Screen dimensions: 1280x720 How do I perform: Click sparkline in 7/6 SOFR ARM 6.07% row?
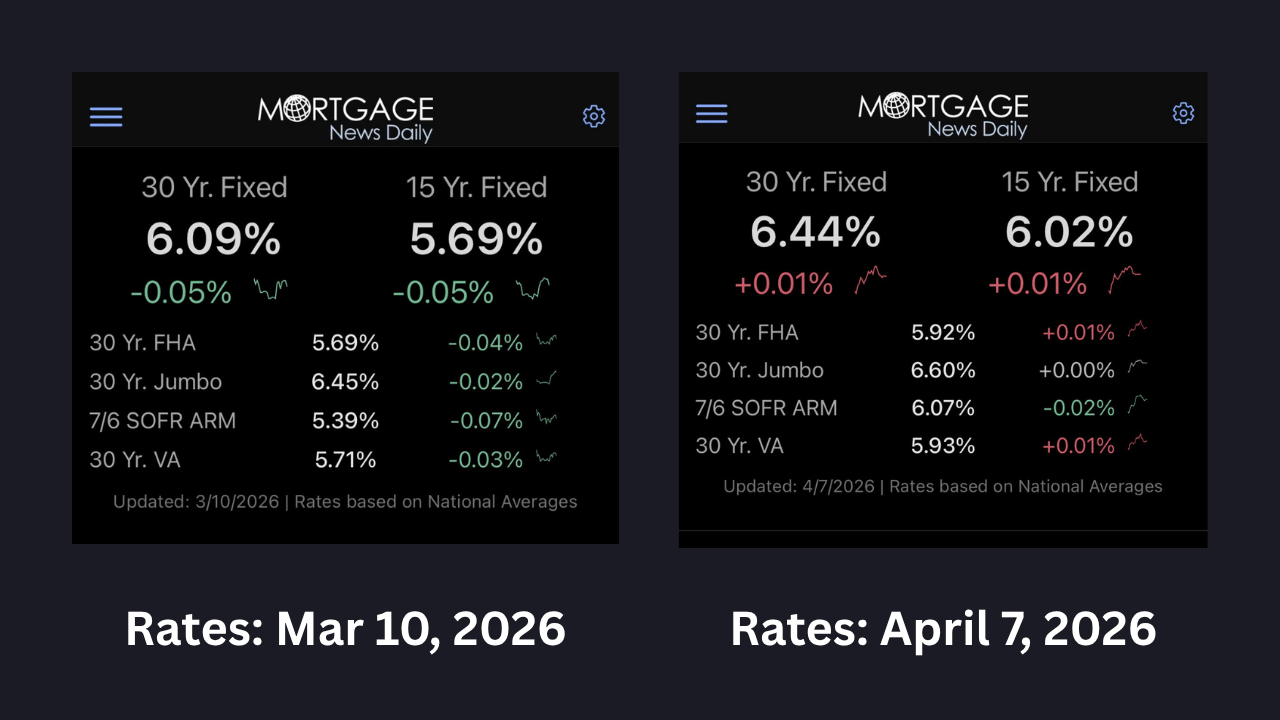click(x=1137, y=406)
